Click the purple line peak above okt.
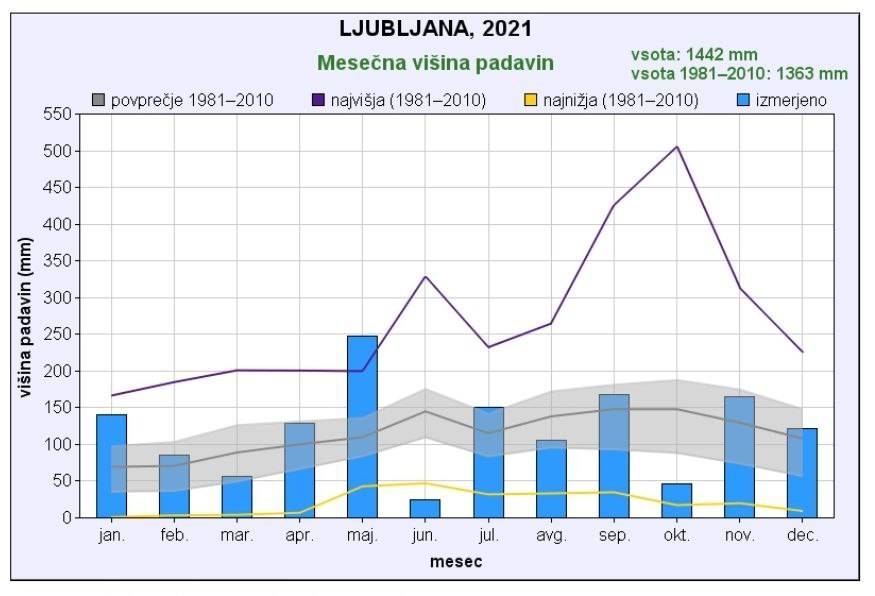 click(677, 147)
